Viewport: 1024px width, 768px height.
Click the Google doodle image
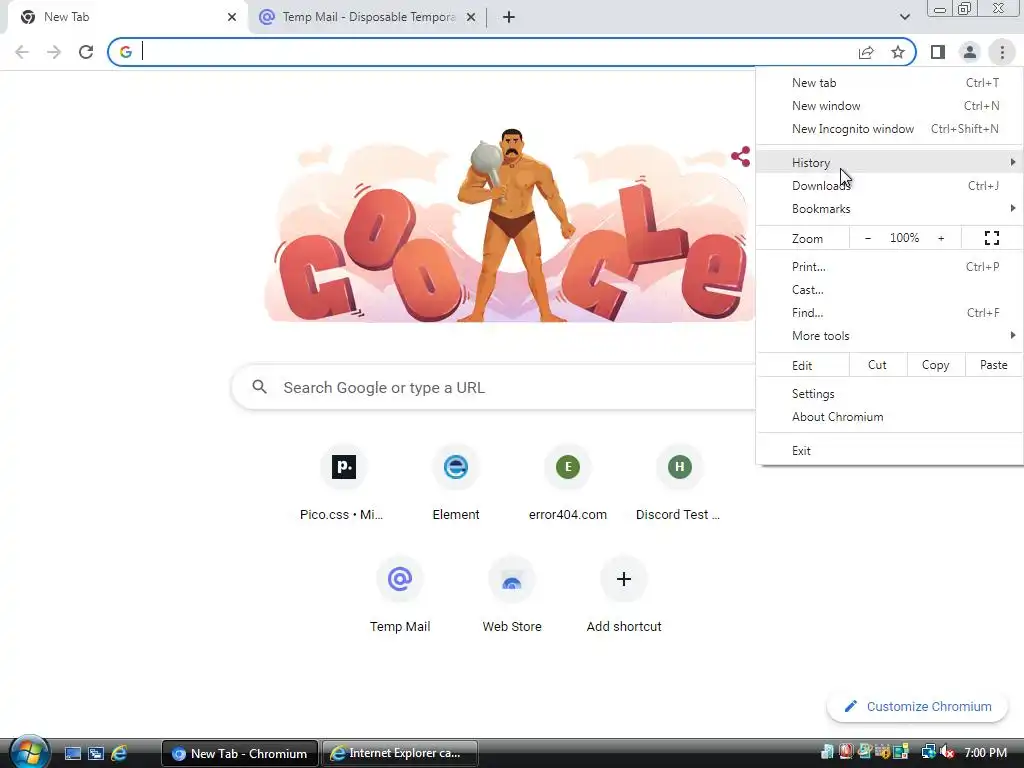[x=509, y=225]
